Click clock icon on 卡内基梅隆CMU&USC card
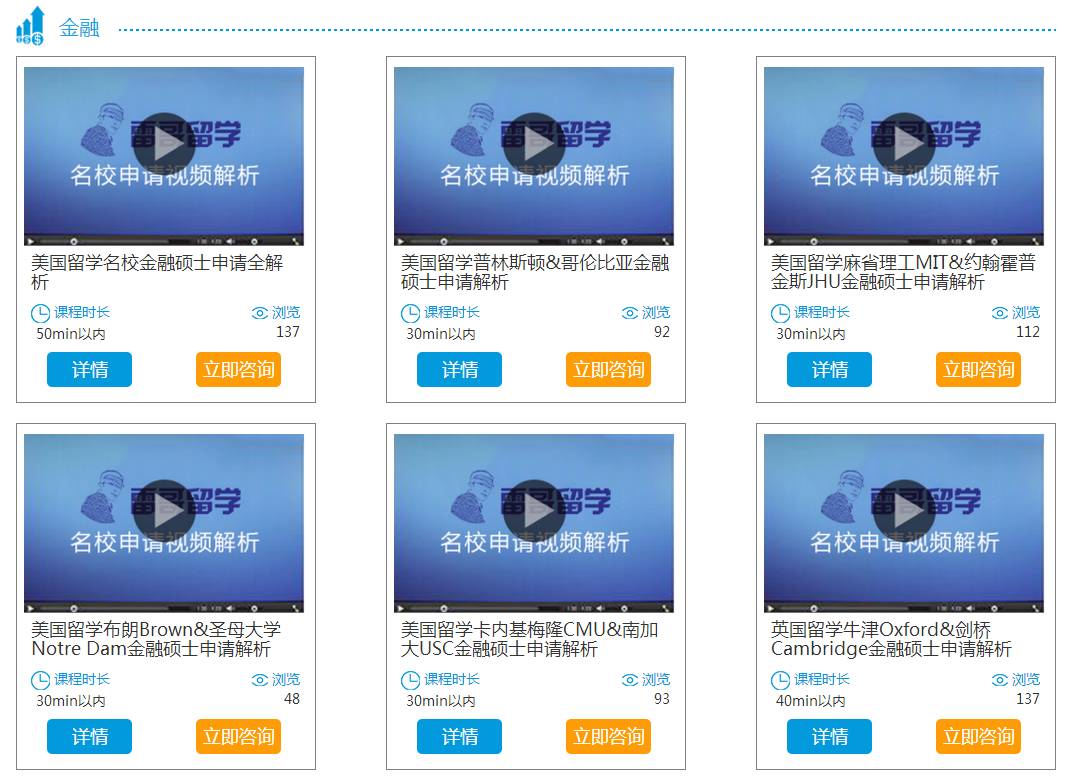The height and width of the screenshot is (776, 1066). [x=410, y=680]
